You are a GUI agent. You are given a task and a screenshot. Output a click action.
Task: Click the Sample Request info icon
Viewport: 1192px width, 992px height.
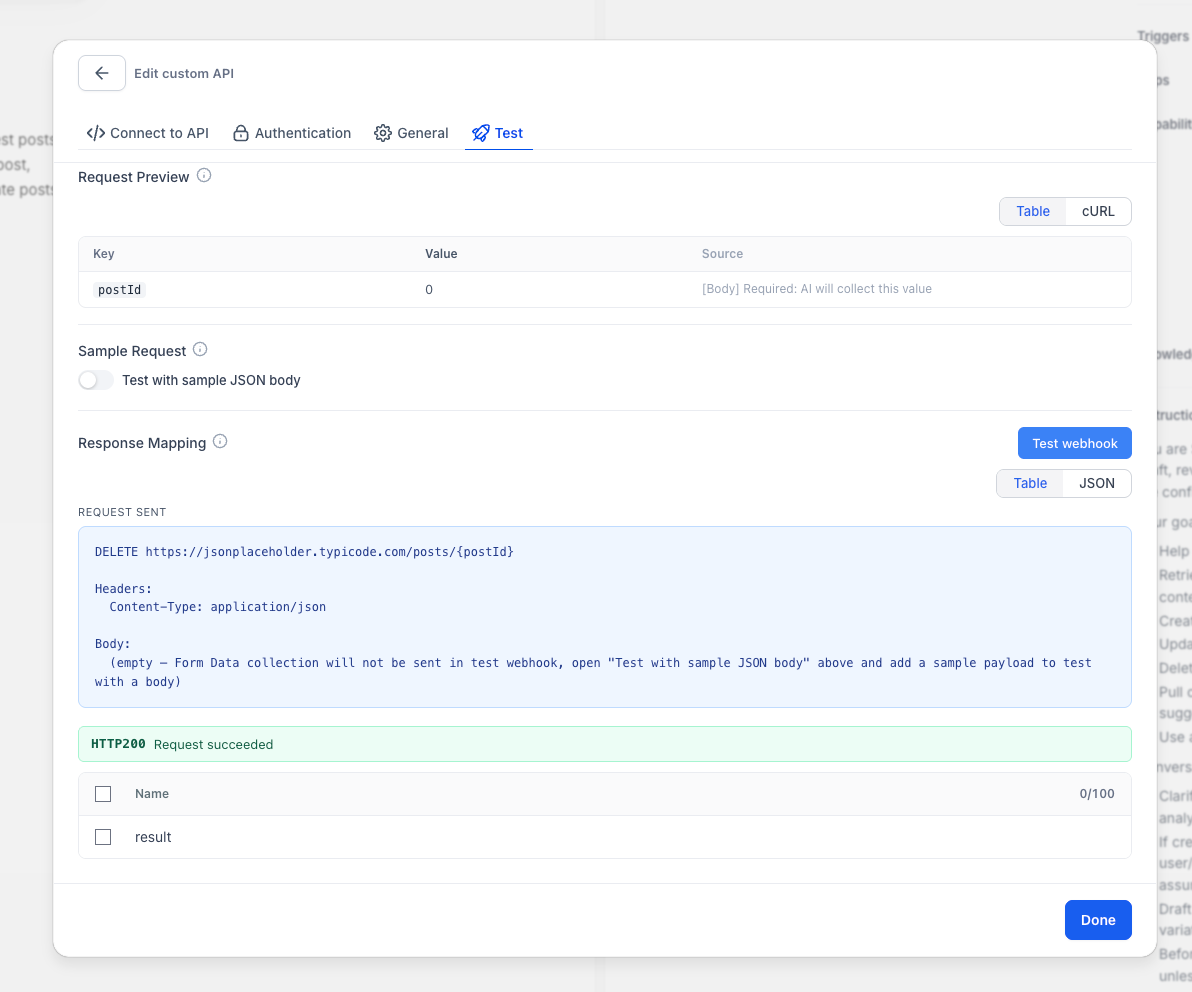[x=200, y=350]
